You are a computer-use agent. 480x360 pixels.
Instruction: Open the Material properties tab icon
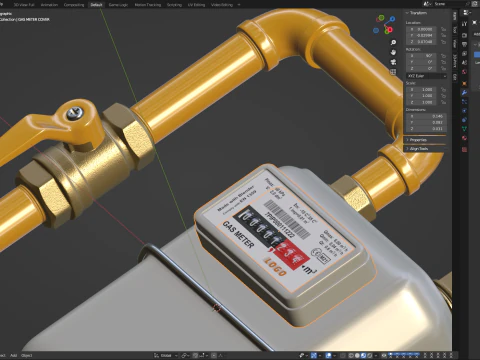click(x=464, y=138)
